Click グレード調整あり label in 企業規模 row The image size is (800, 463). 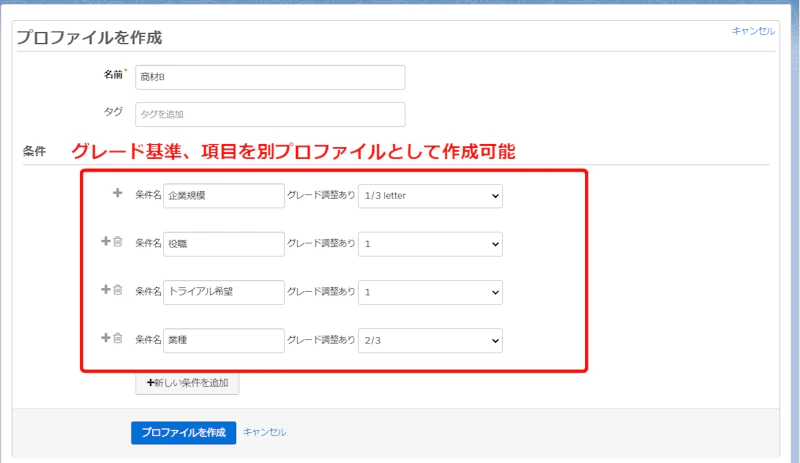(x=321, y=195)
